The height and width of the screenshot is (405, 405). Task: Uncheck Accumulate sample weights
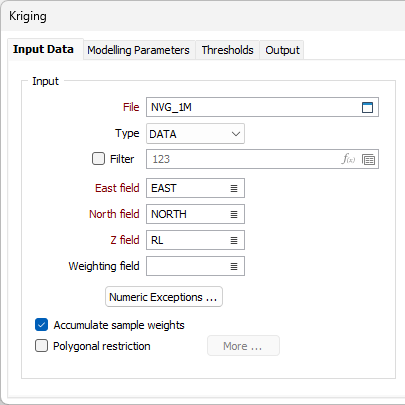[x=41, y=325]
